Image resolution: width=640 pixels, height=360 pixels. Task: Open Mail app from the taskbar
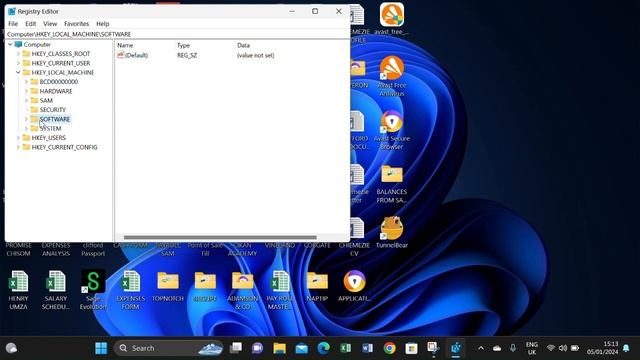pyautogui.click(x=302, y=348)
